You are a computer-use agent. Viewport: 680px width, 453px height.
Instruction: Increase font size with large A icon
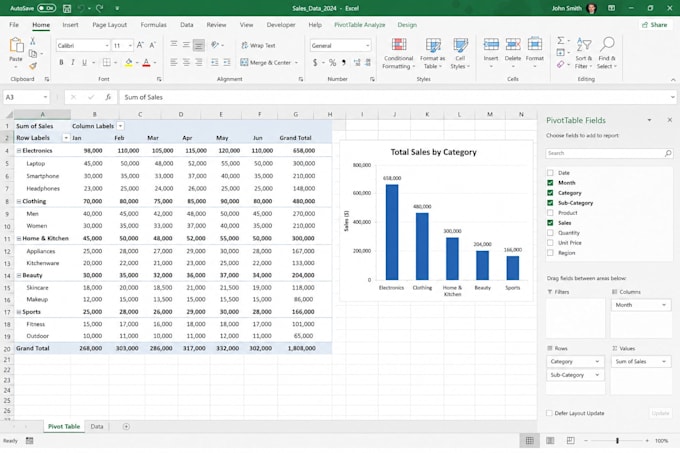[x=140, y=45]
